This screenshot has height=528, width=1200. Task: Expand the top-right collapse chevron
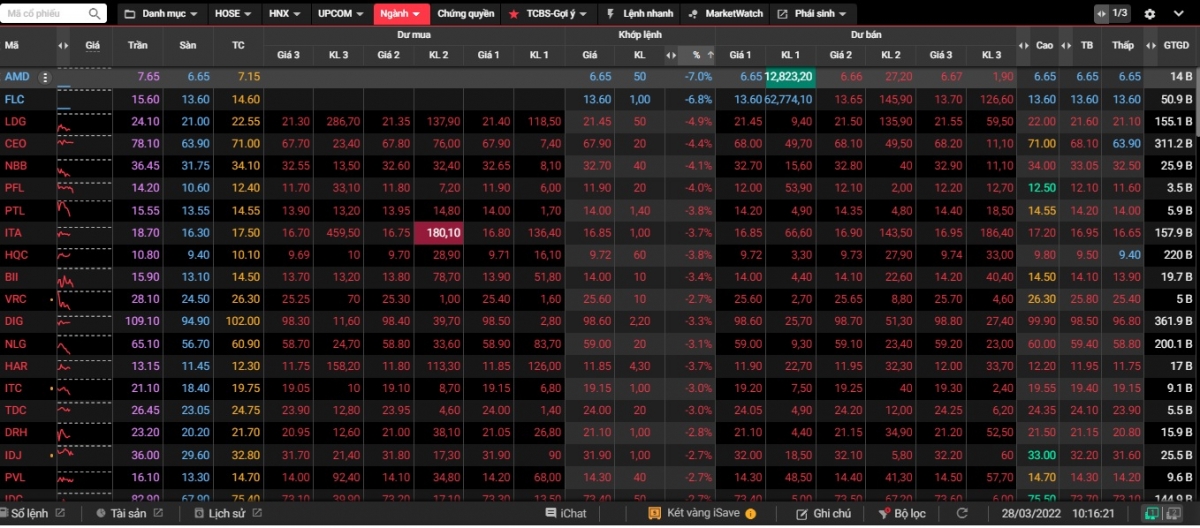[x=1181, y=14]
